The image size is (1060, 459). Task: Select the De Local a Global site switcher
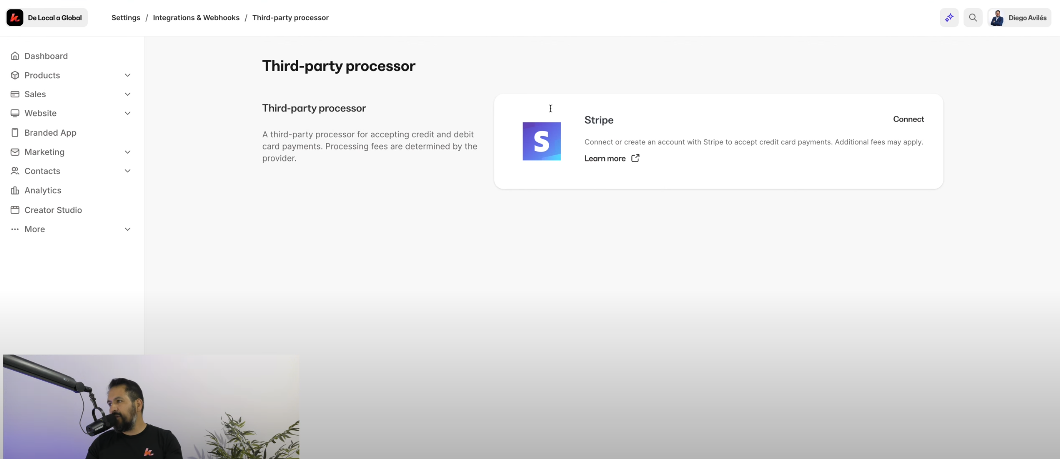[x=55, y=17]
